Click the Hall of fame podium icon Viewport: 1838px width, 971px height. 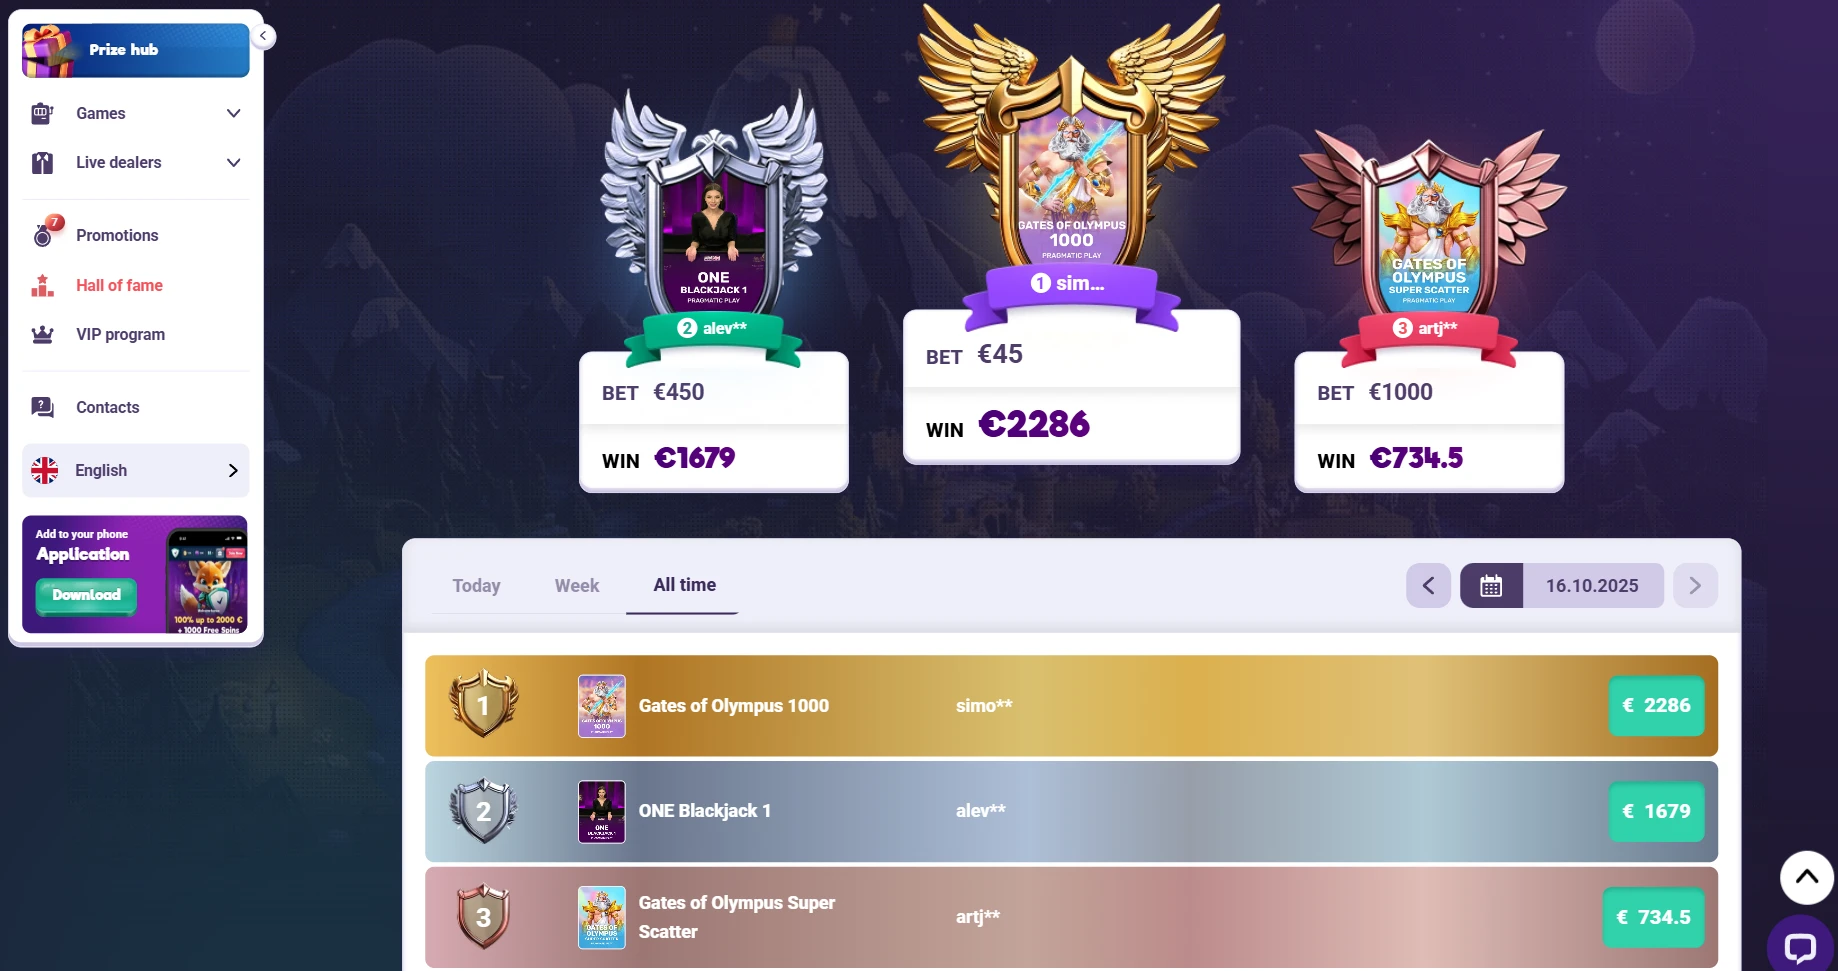coord(42,285)
